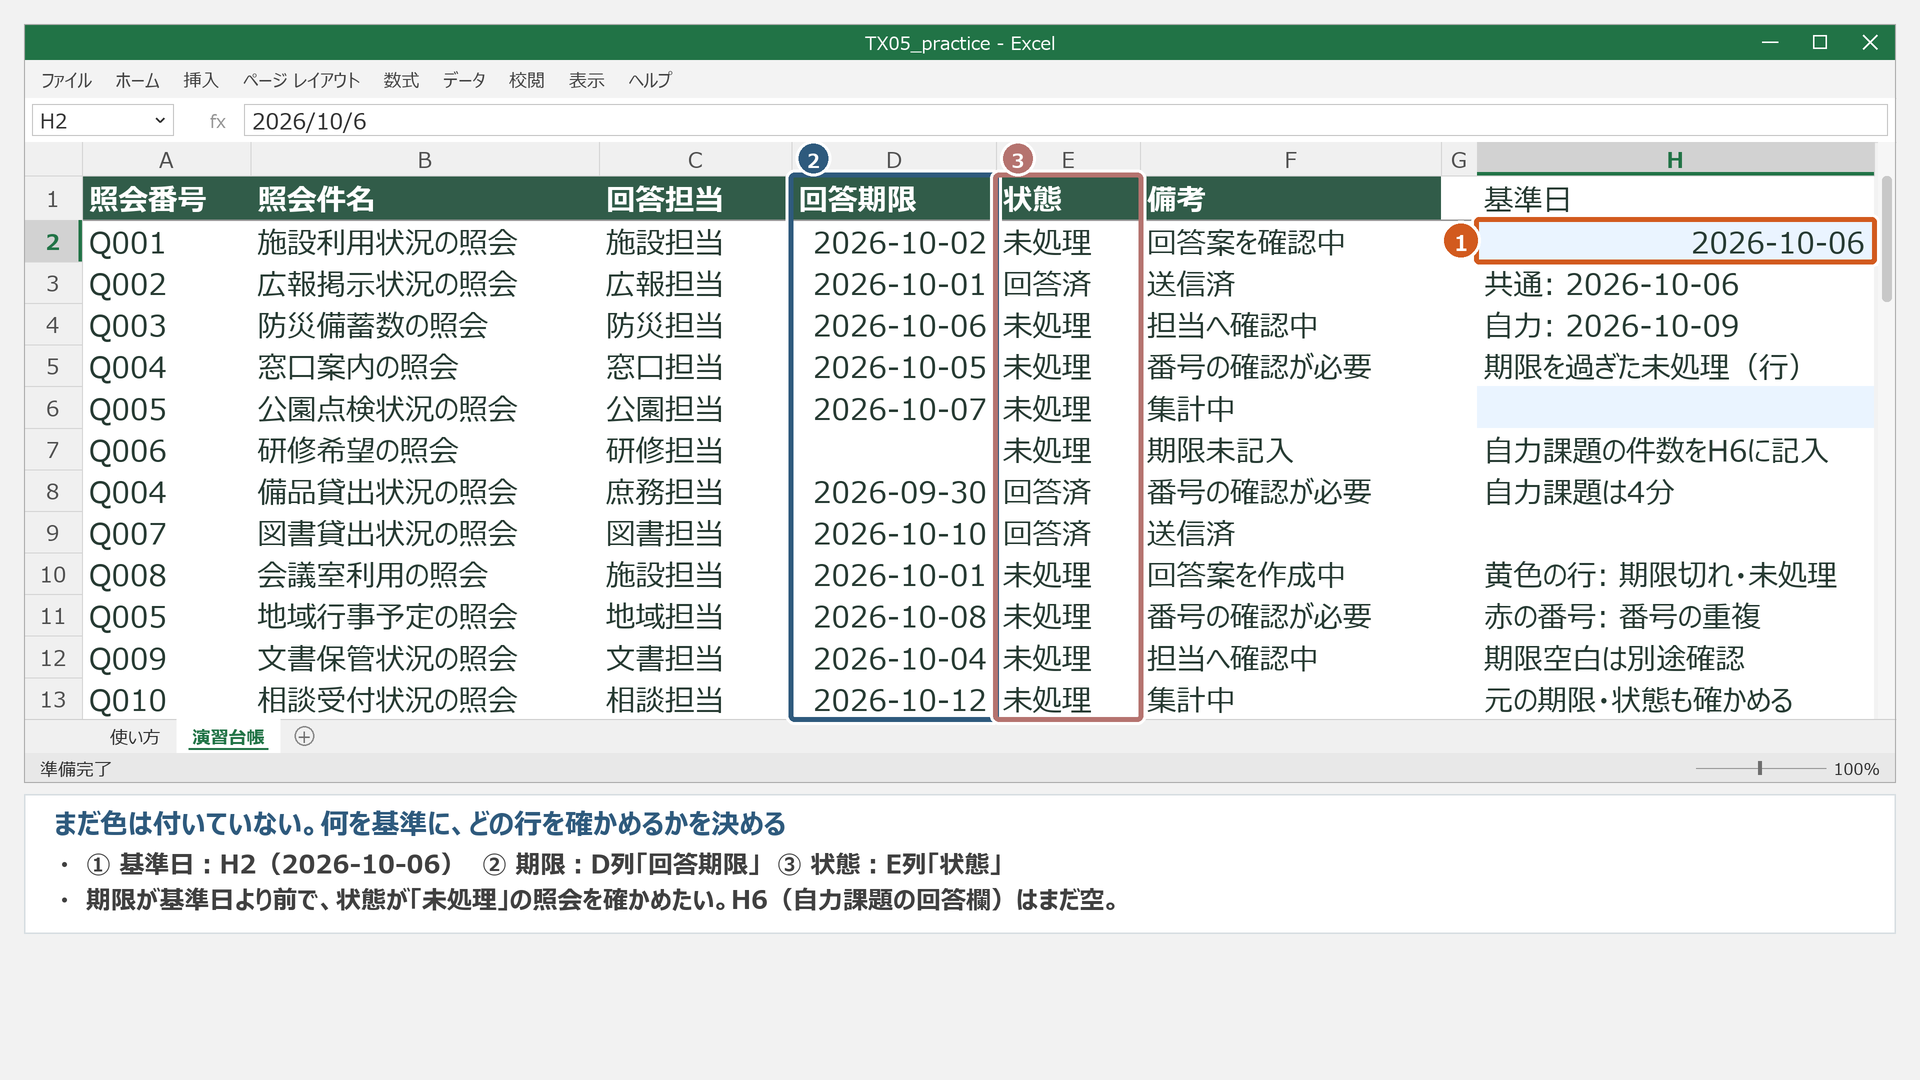Click the fx insert function icon

click(218, 121)
